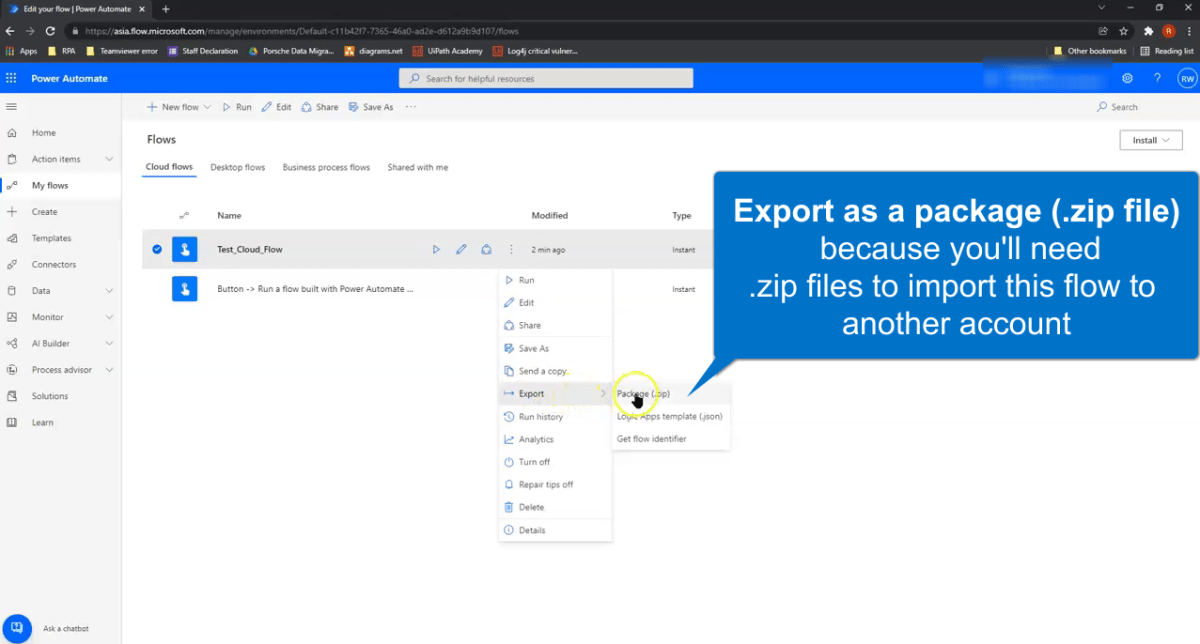Reload the page with browser refresh button
Image resolution: width=1200 pixels, height=644 pixels.
pyautogui.click(x=50, y=31)
